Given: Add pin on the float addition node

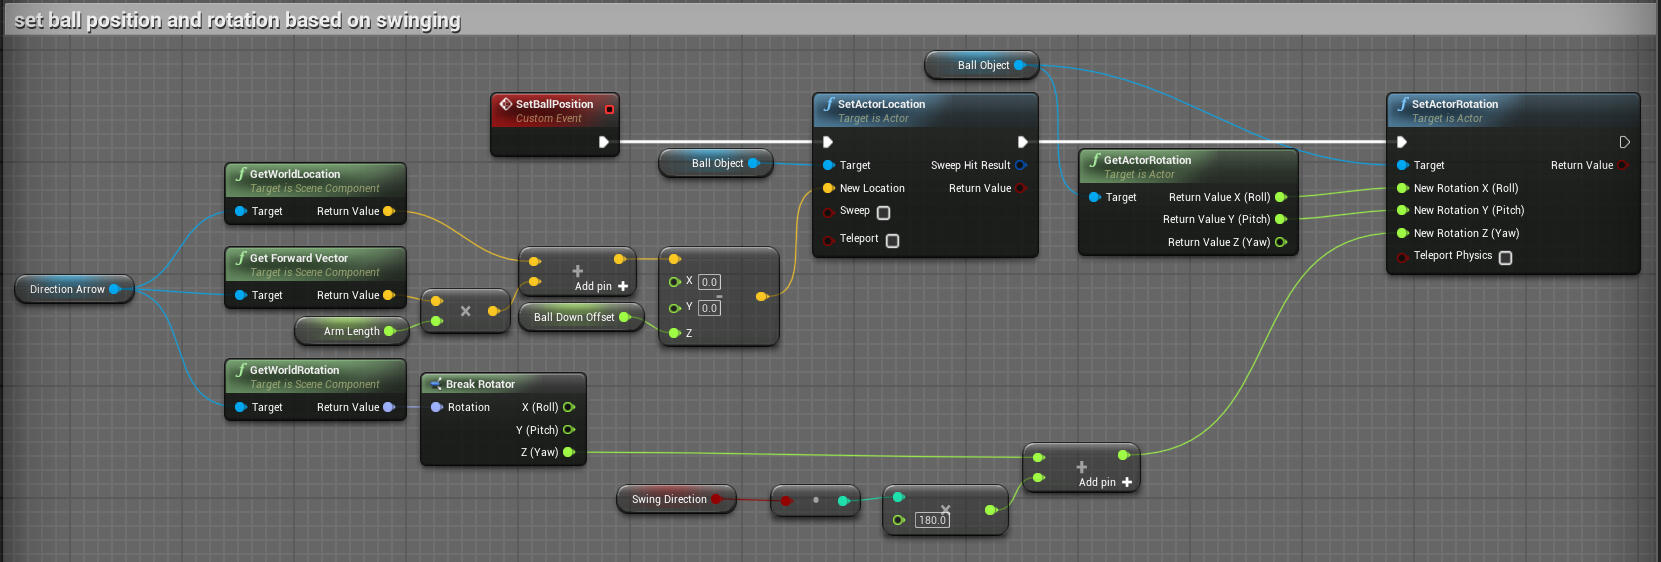Looking at the screenshot, I should 1127,482.
